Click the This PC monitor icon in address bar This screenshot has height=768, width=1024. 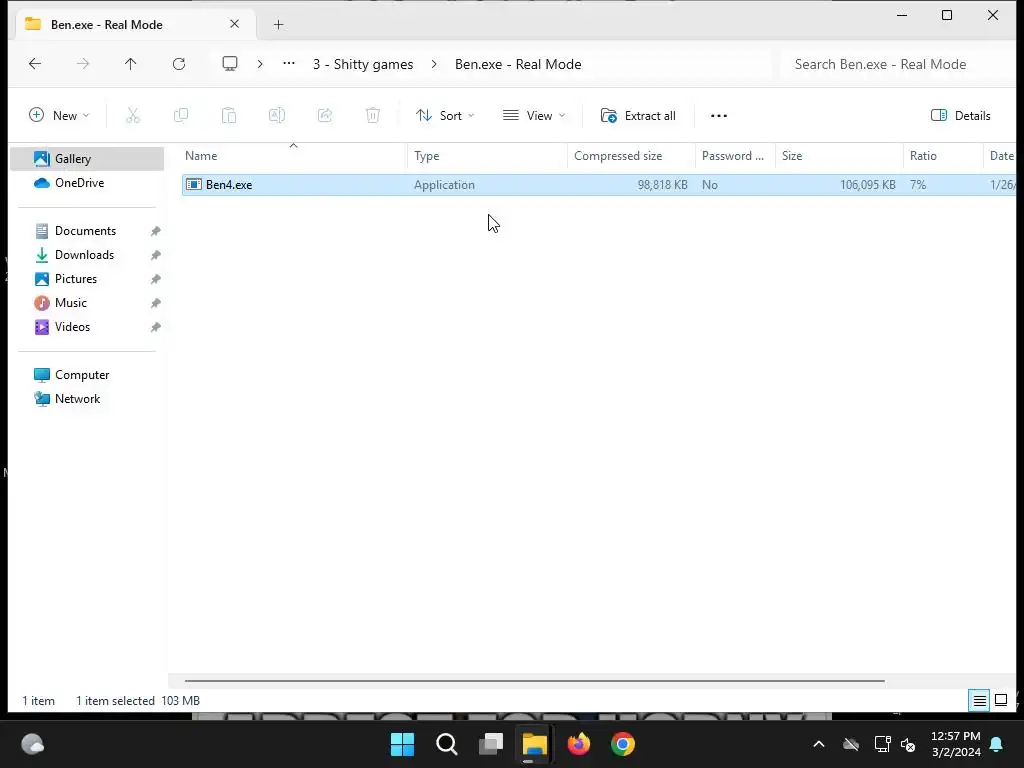tap(230, 64)
